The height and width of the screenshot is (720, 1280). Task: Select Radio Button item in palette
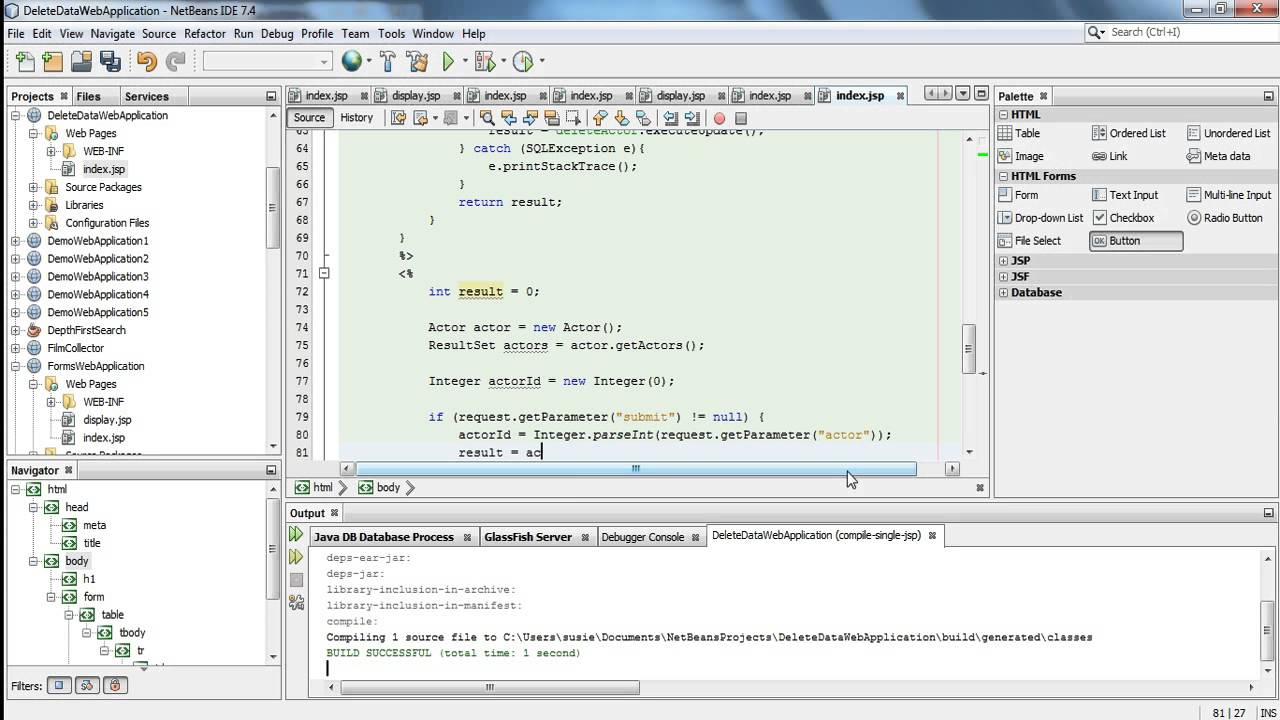point(1225,218)
